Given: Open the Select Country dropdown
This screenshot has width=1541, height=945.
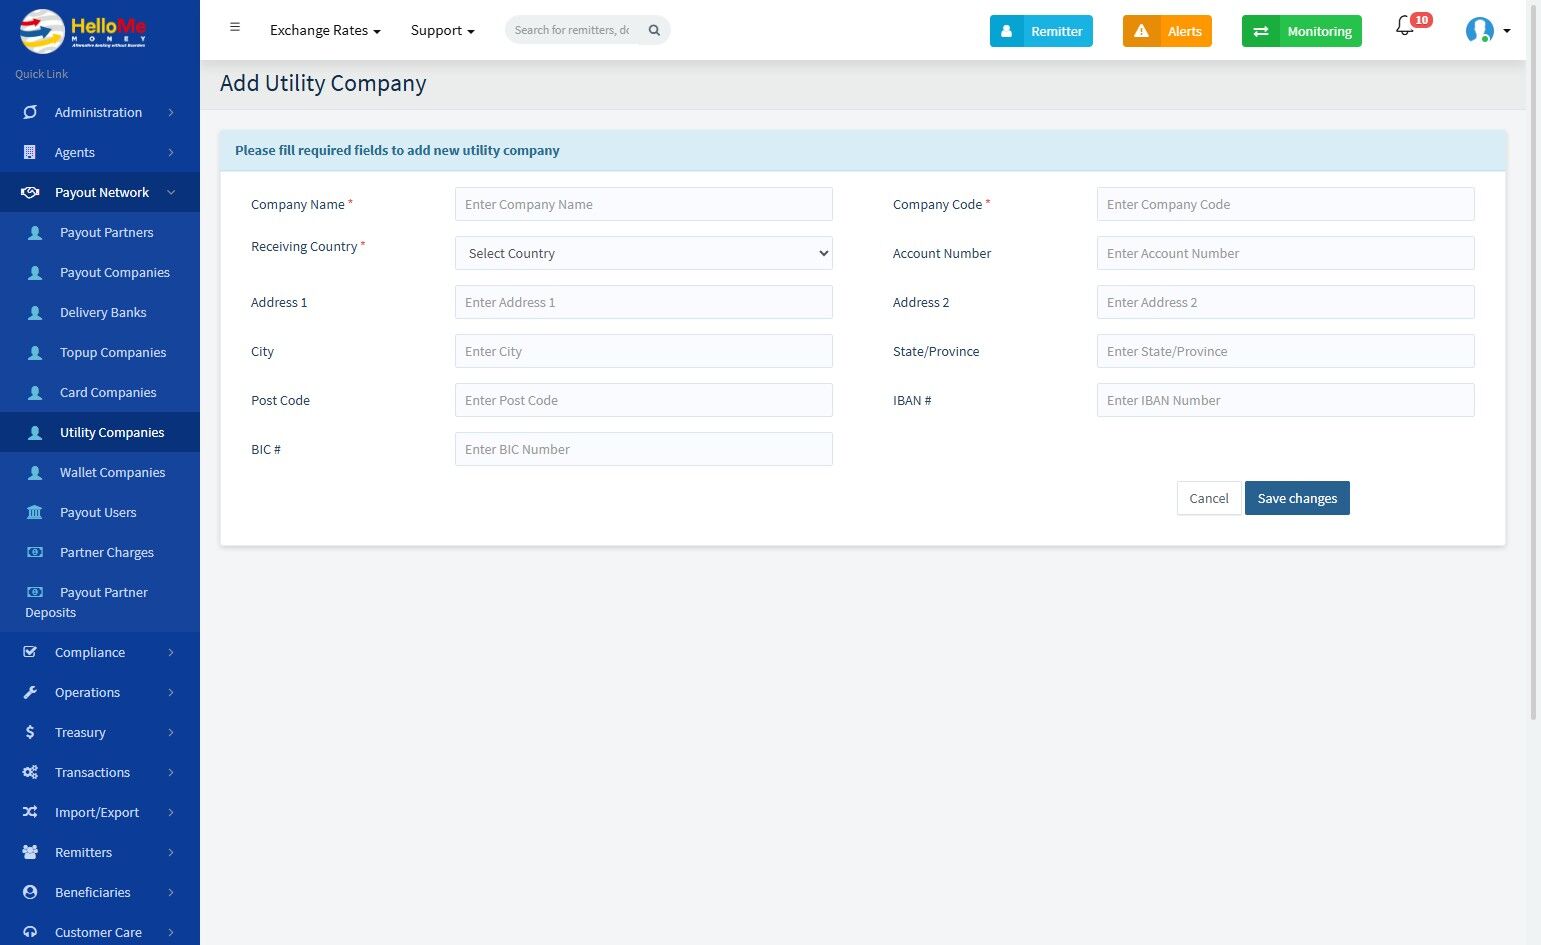Looking at the screenshot, I should [x=643, y=253].
